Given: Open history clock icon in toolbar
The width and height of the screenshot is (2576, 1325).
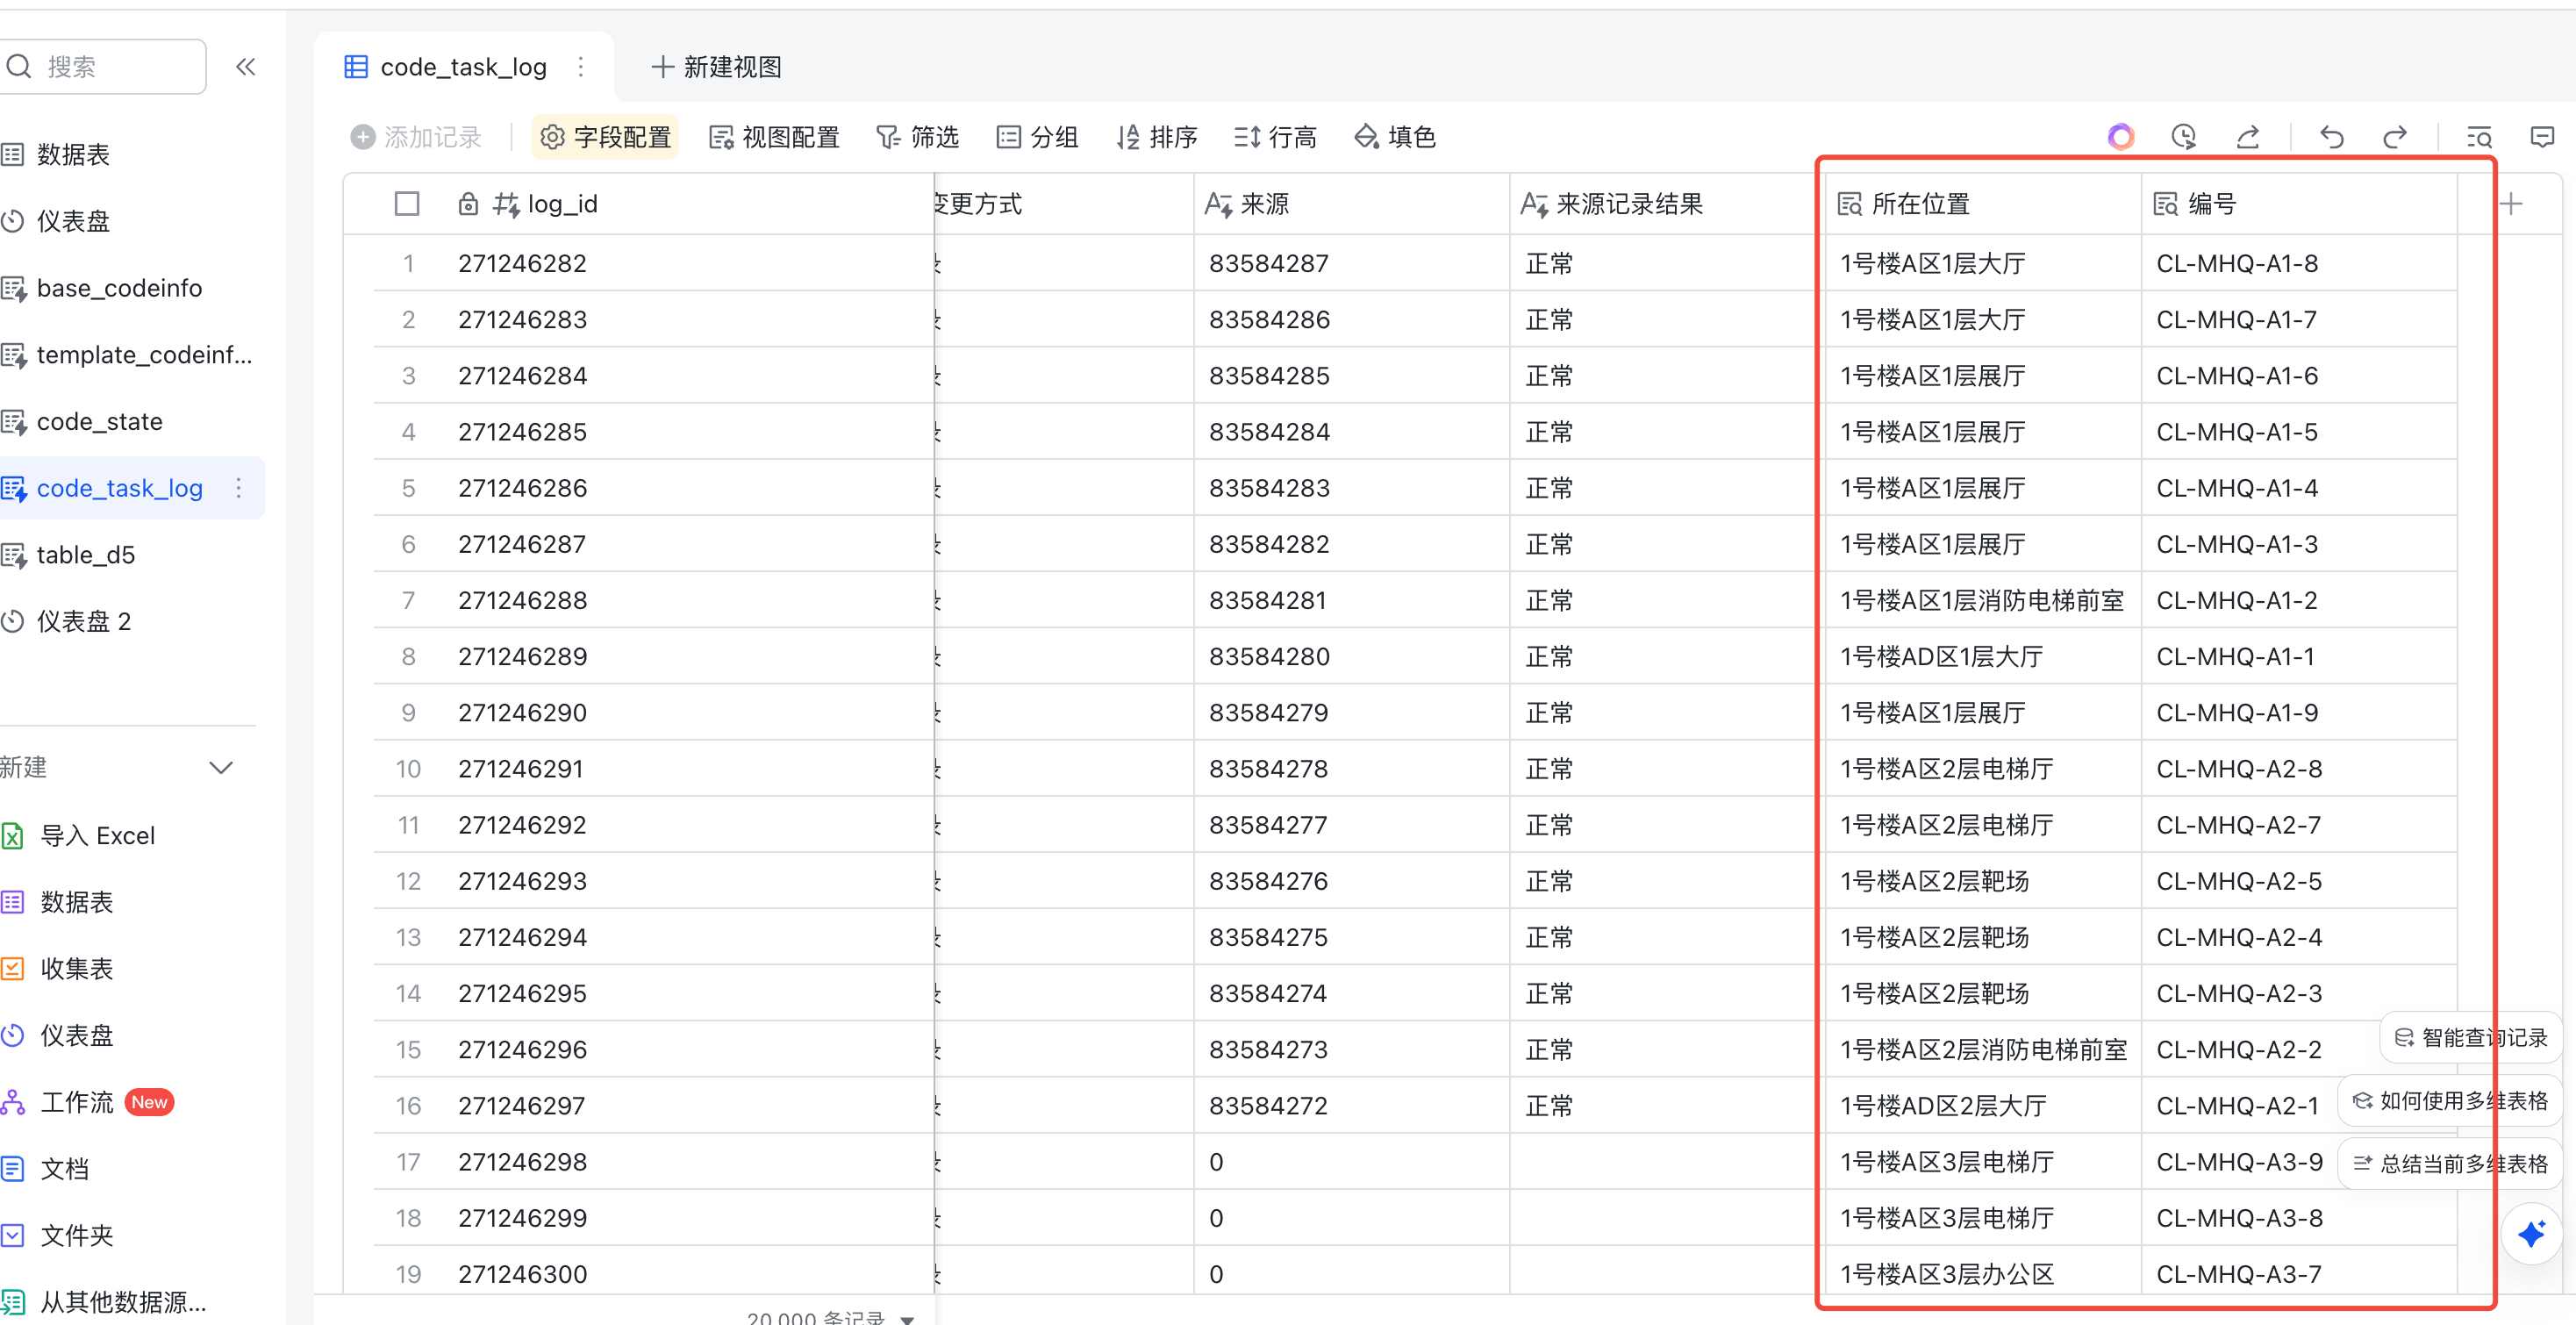Looking at the screenshot, I should coord(2184,137).
